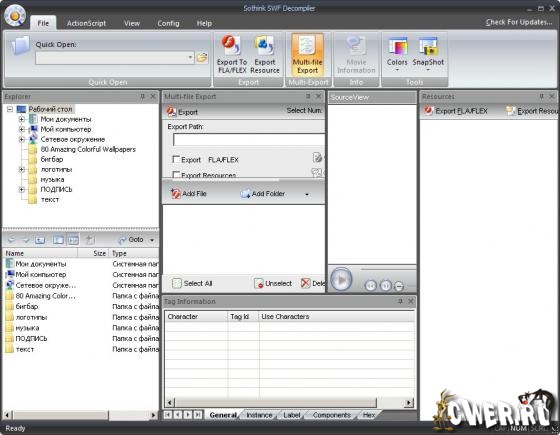Switch to the Components tab
The width and height of the screenshot is (560, 435).
332,415
